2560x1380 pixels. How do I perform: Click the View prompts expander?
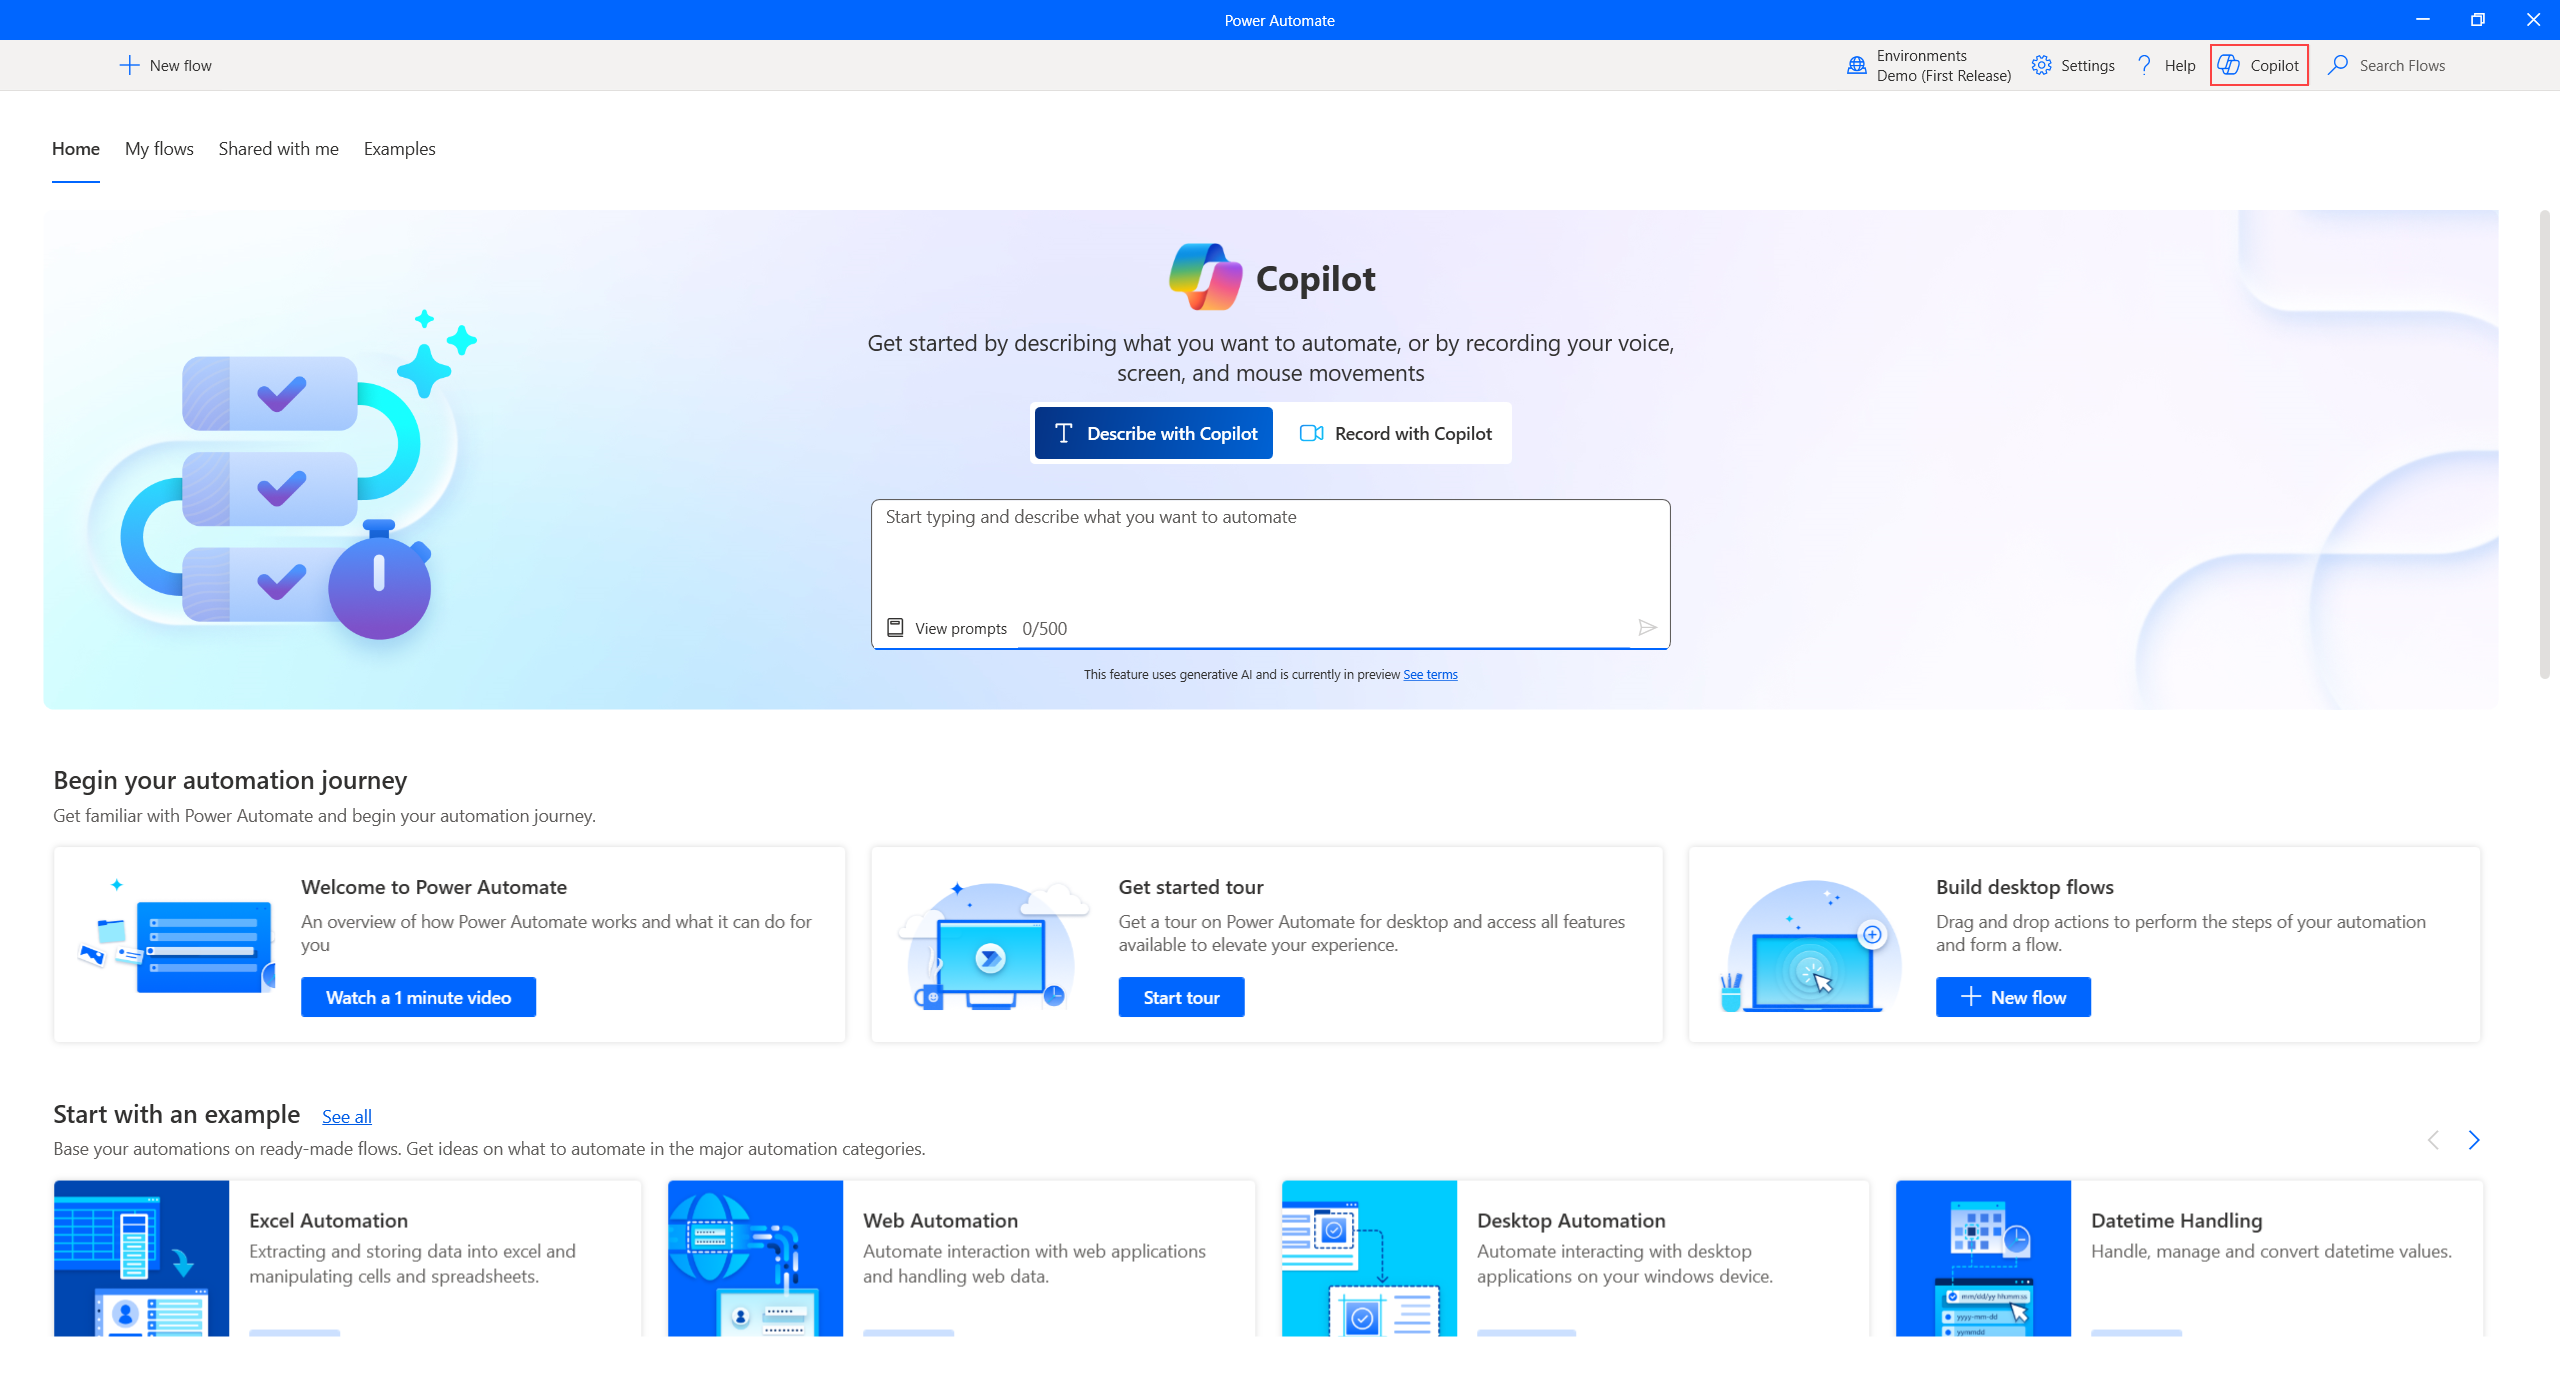click(943, 627)
